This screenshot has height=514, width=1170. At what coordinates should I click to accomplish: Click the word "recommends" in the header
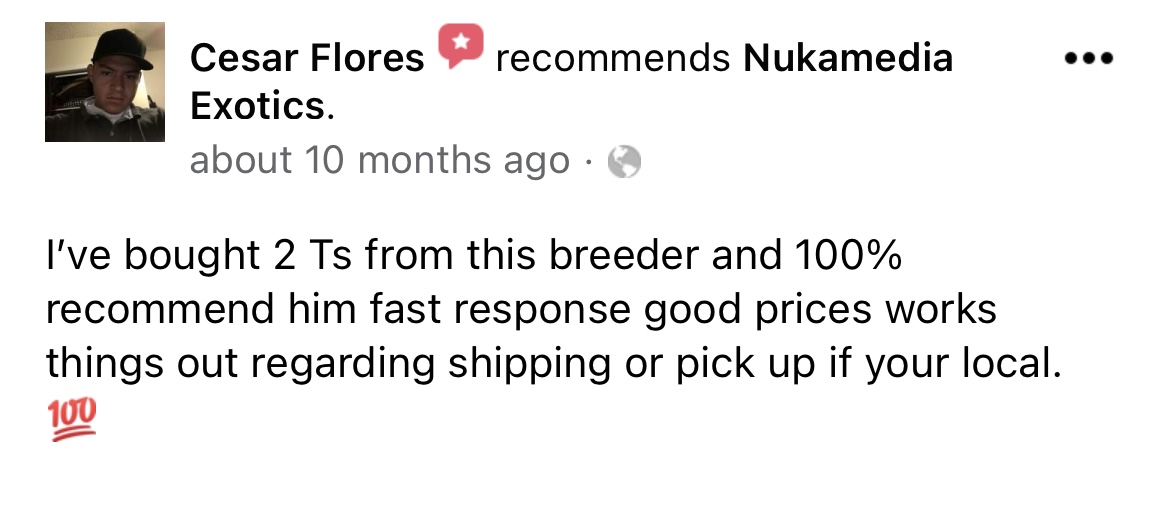pyautogui.click(x=613, y=58)
